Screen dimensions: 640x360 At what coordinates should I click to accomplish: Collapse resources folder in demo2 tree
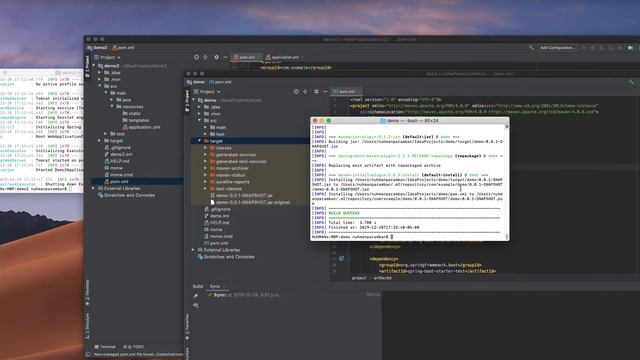point(112,107)
